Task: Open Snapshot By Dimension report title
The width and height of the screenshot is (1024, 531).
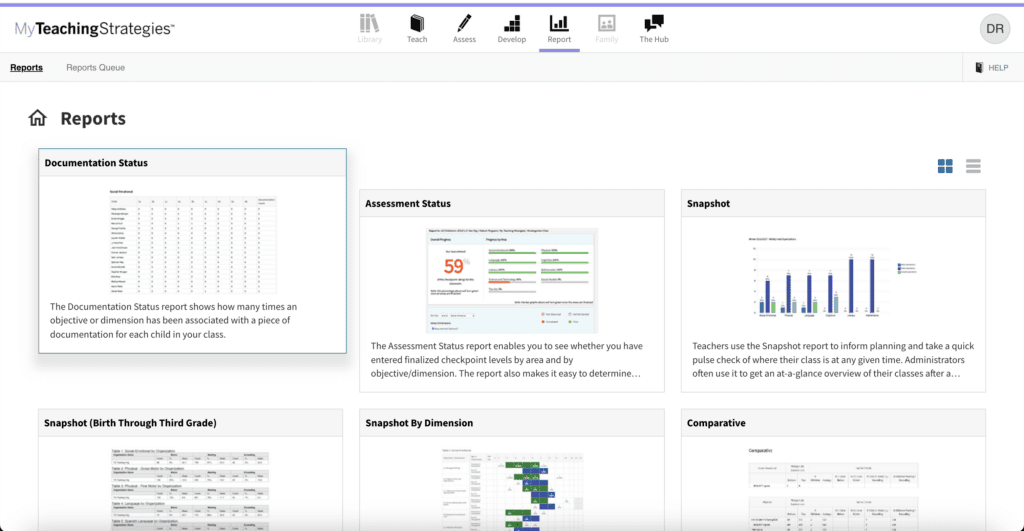Action: click(x=419, y=423)
